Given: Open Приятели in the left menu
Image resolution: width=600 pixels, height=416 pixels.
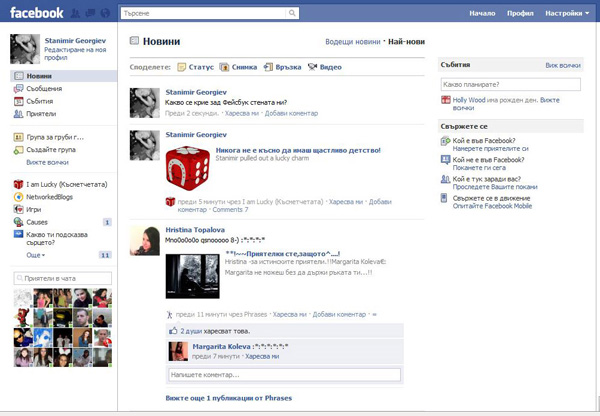Looking at the screenshot, I should coord(42,114).
